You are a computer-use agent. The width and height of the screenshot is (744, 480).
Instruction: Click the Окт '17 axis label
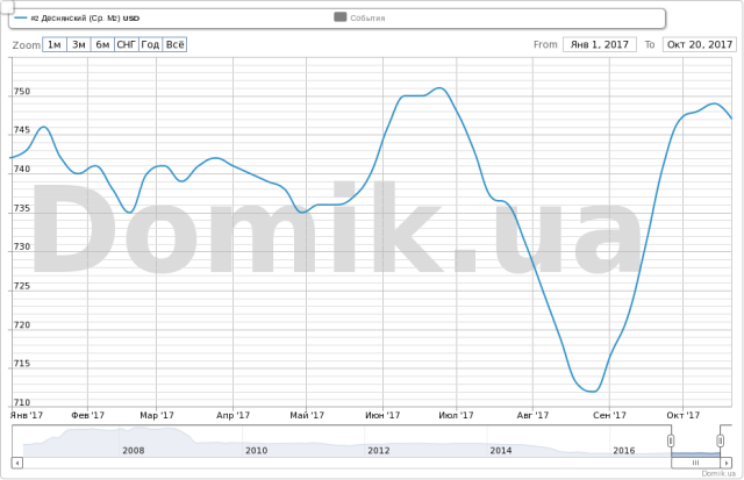click(683, 415)
